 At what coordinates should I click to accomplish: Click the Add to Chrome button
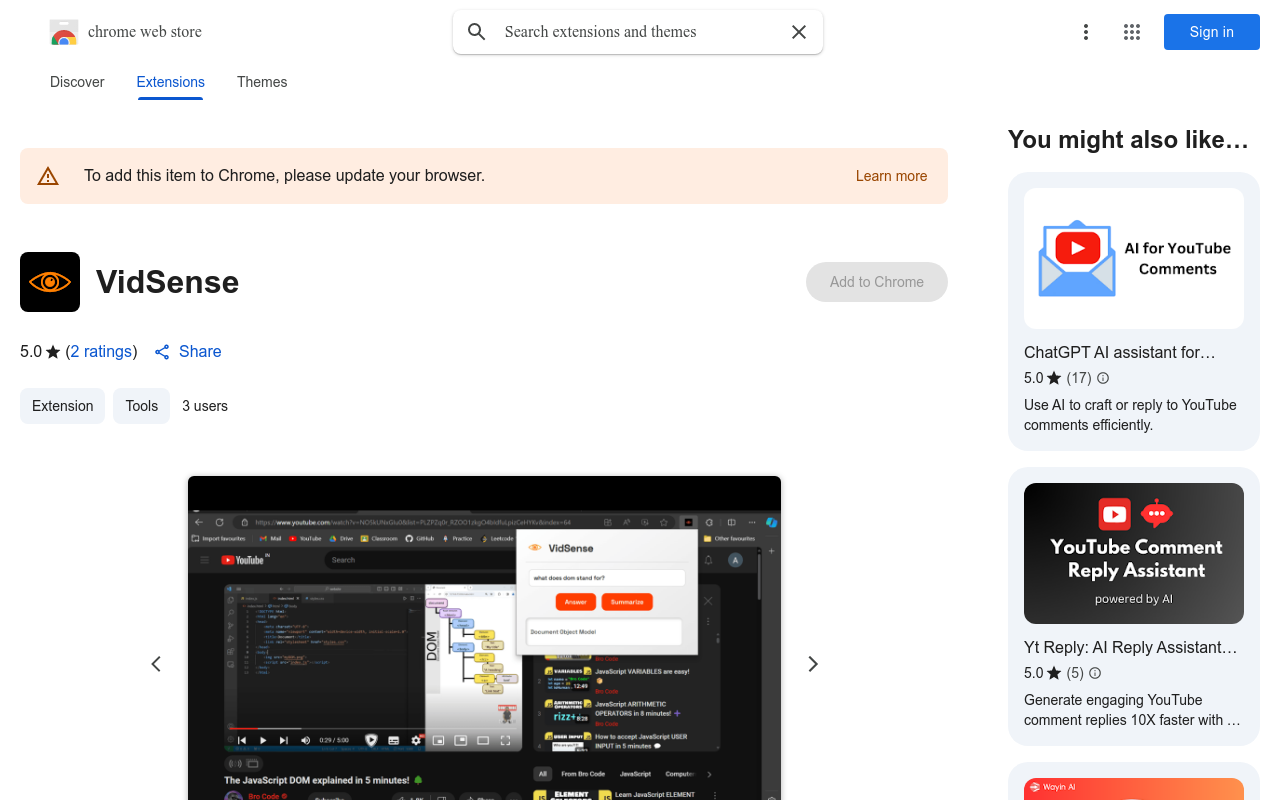877,282
